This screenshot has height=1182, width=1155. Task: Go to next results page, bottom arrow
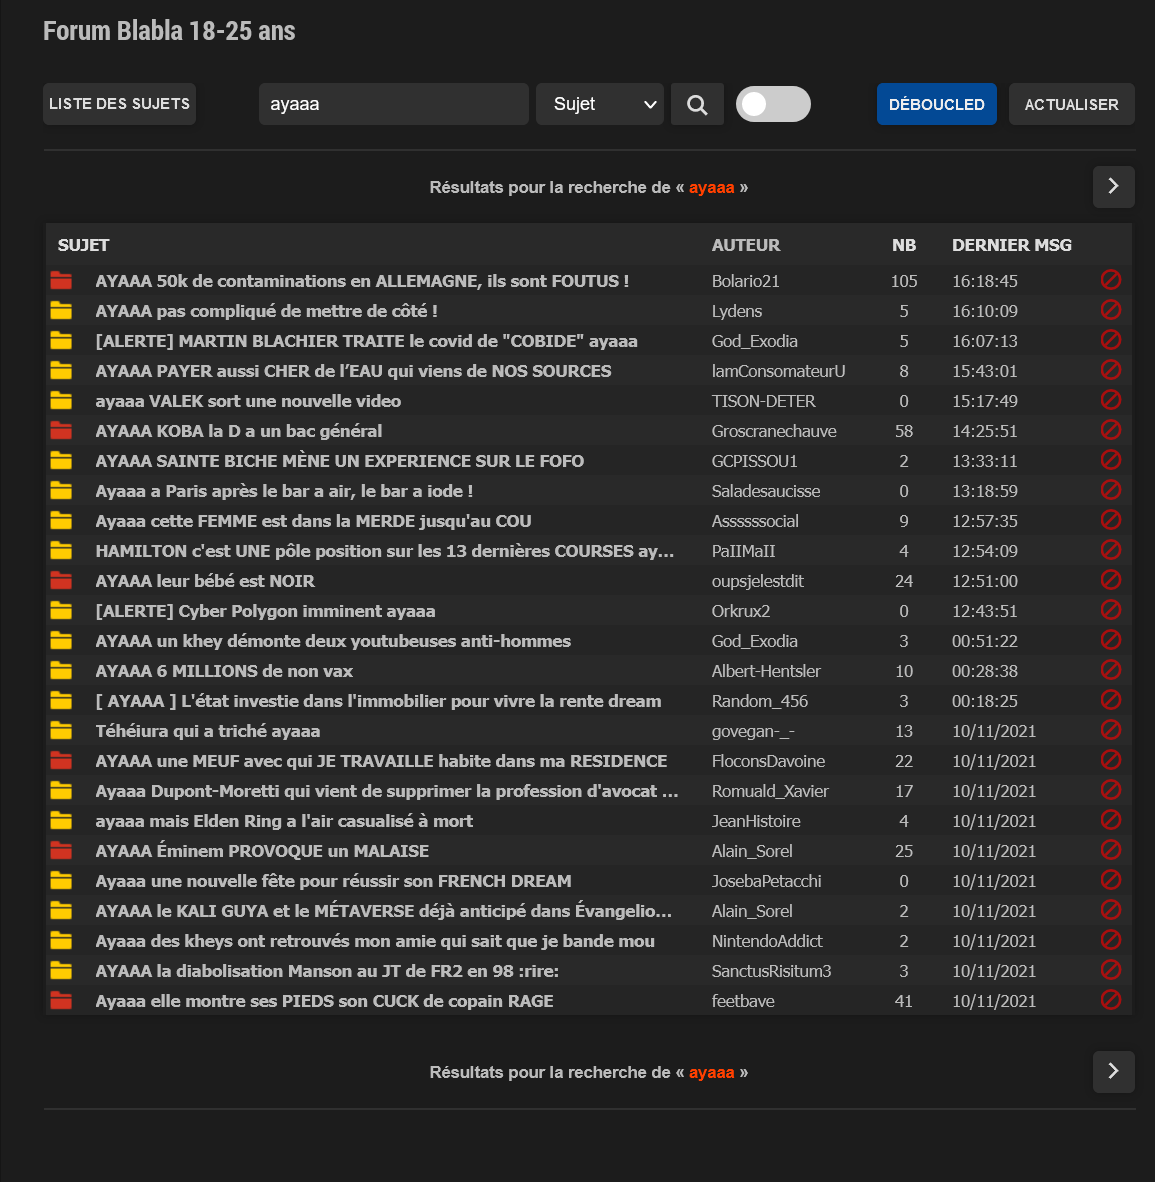coord(1114,1071)
